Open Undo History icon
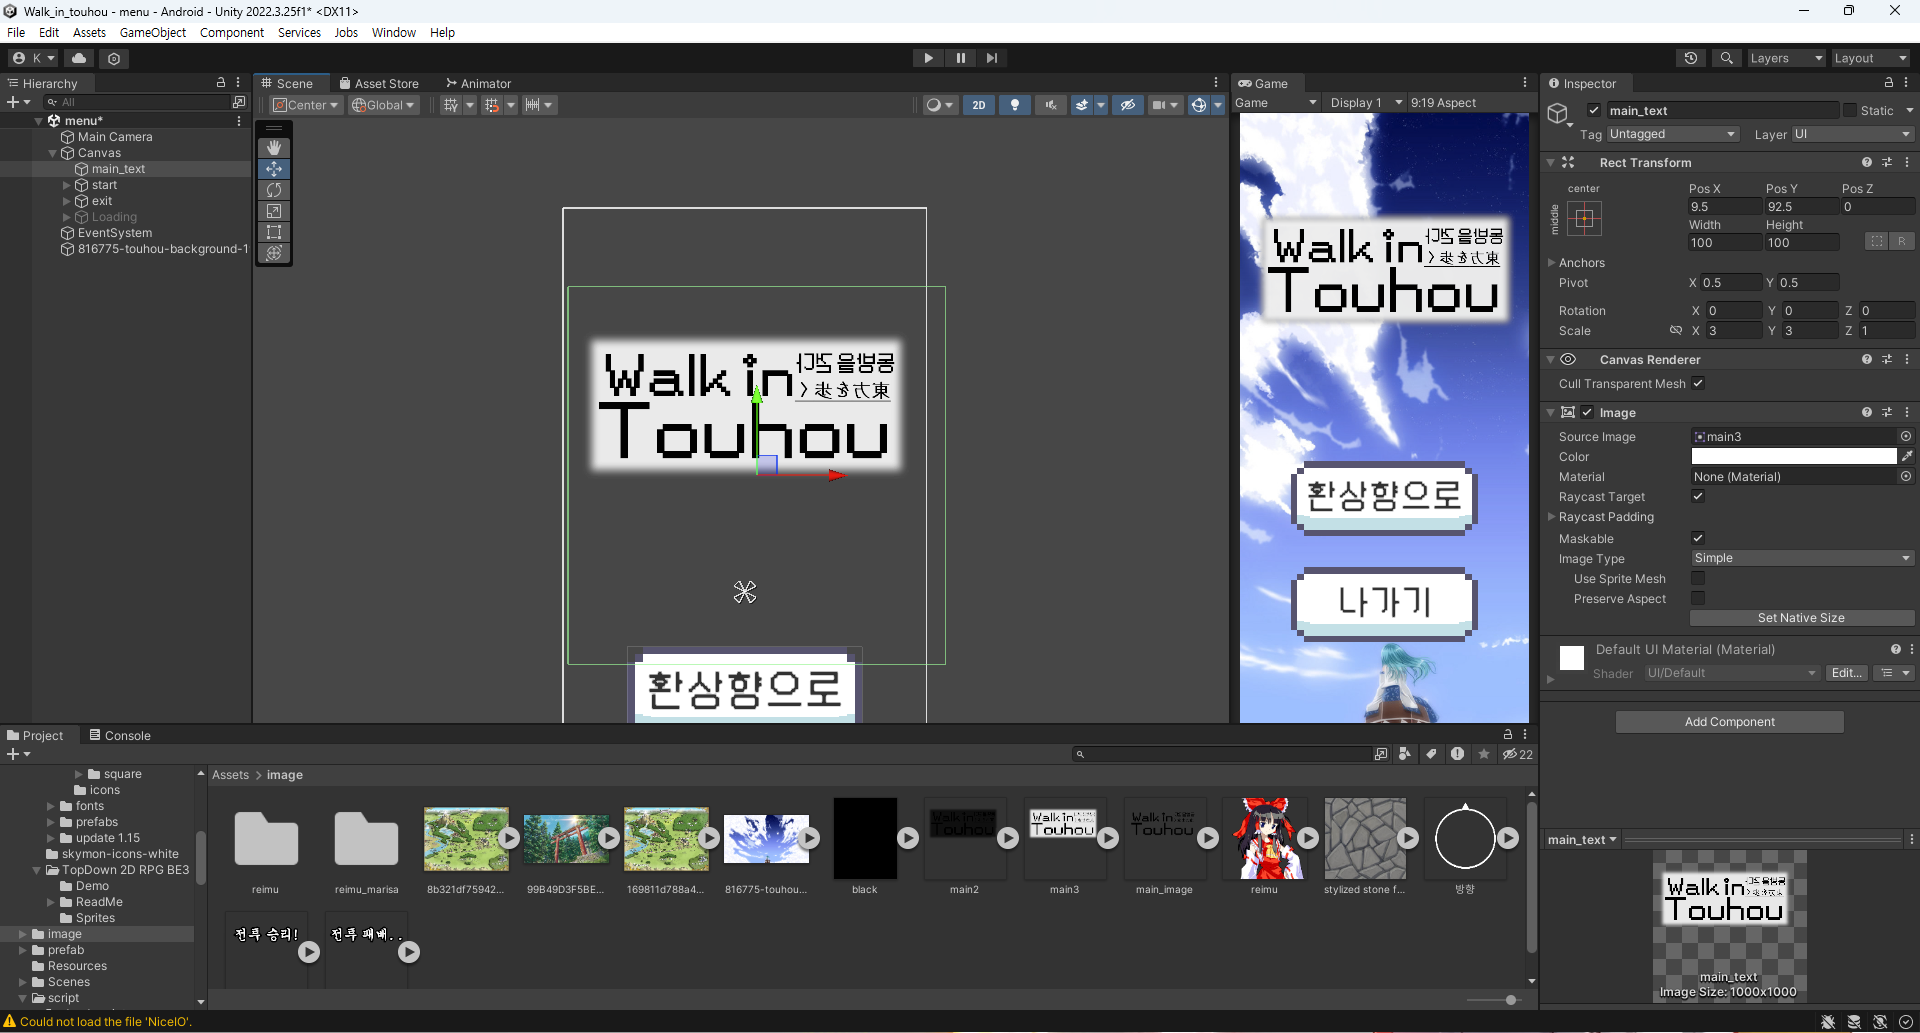Screen dimensions: 1920x1033 coord(1691,58)
